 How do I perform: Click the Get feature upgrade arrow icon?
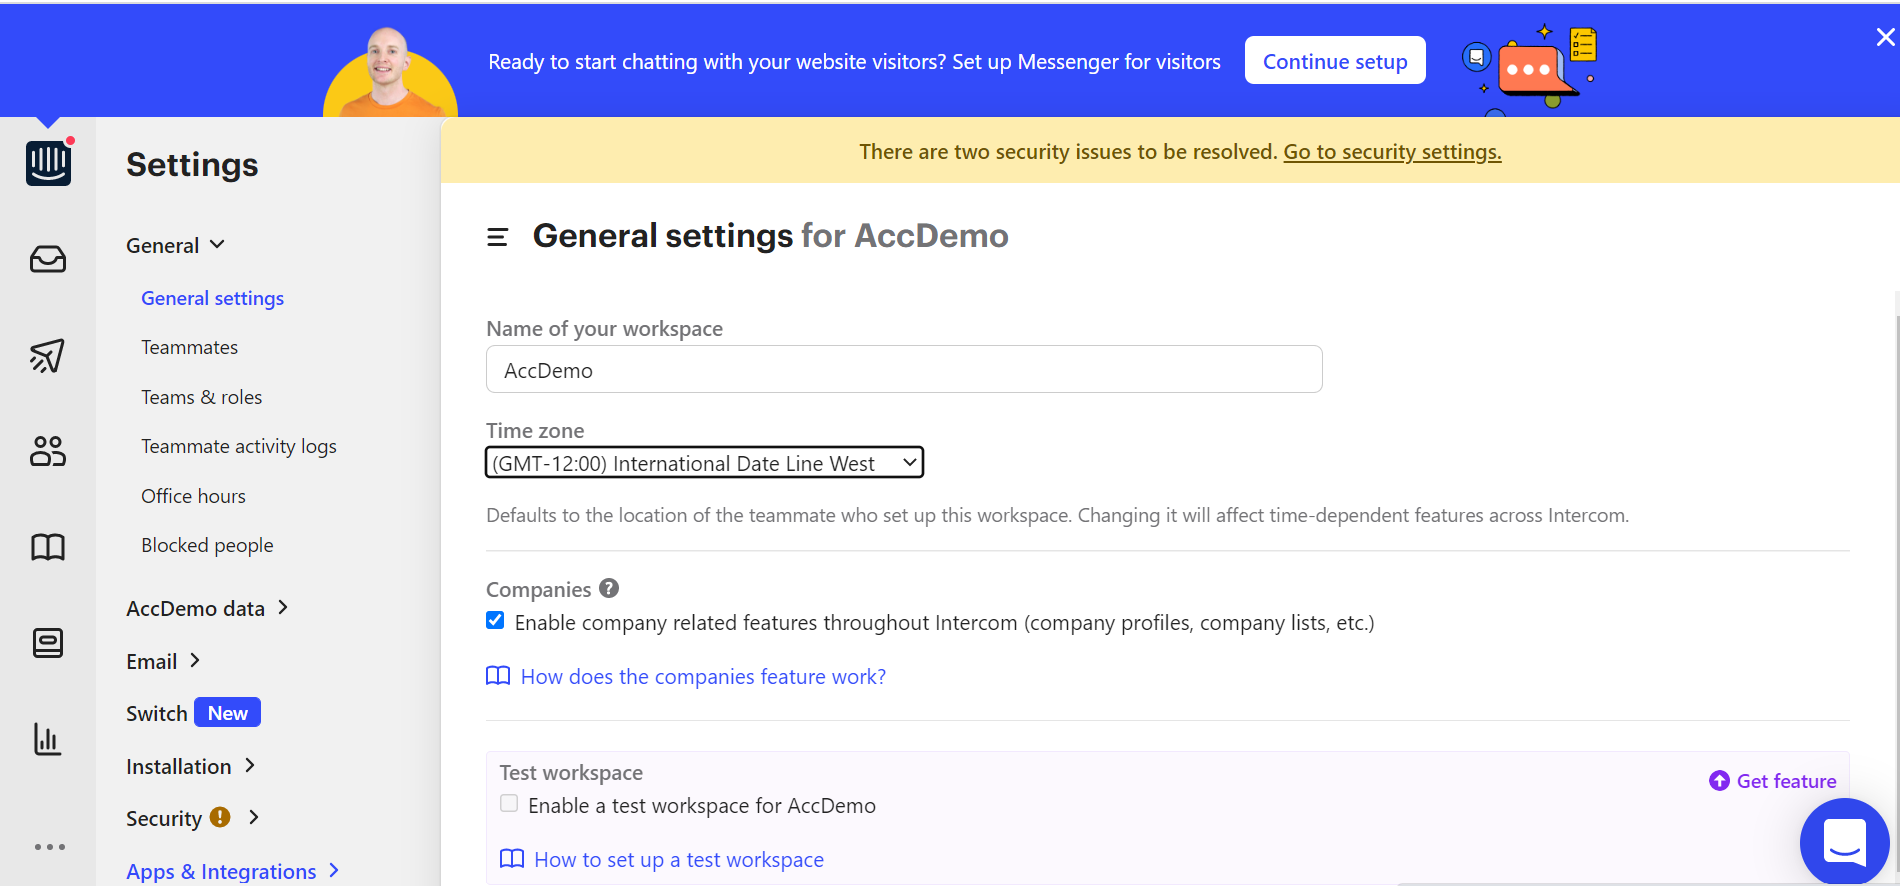coord(1719,781)
